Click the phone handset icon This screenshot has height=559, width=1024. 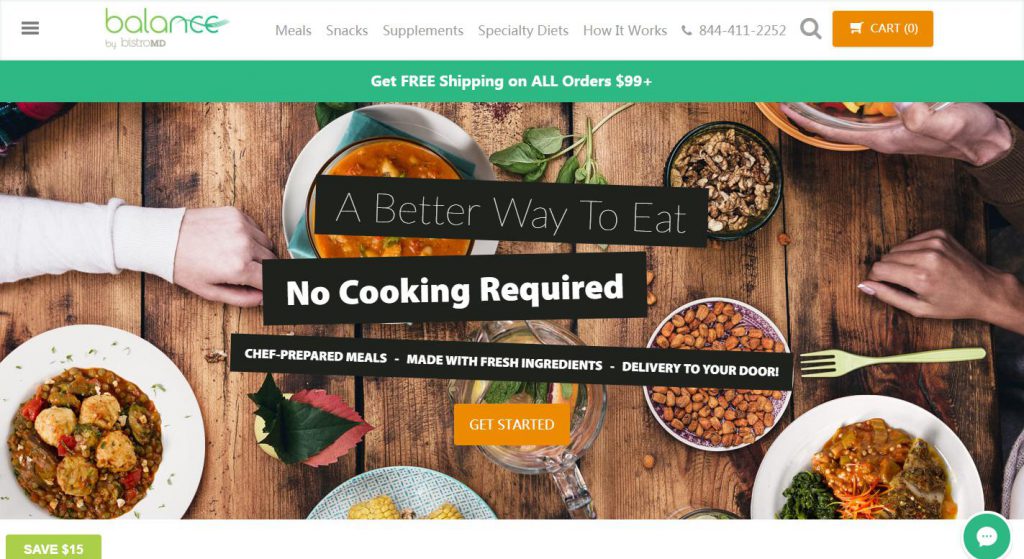click(686, 31)
